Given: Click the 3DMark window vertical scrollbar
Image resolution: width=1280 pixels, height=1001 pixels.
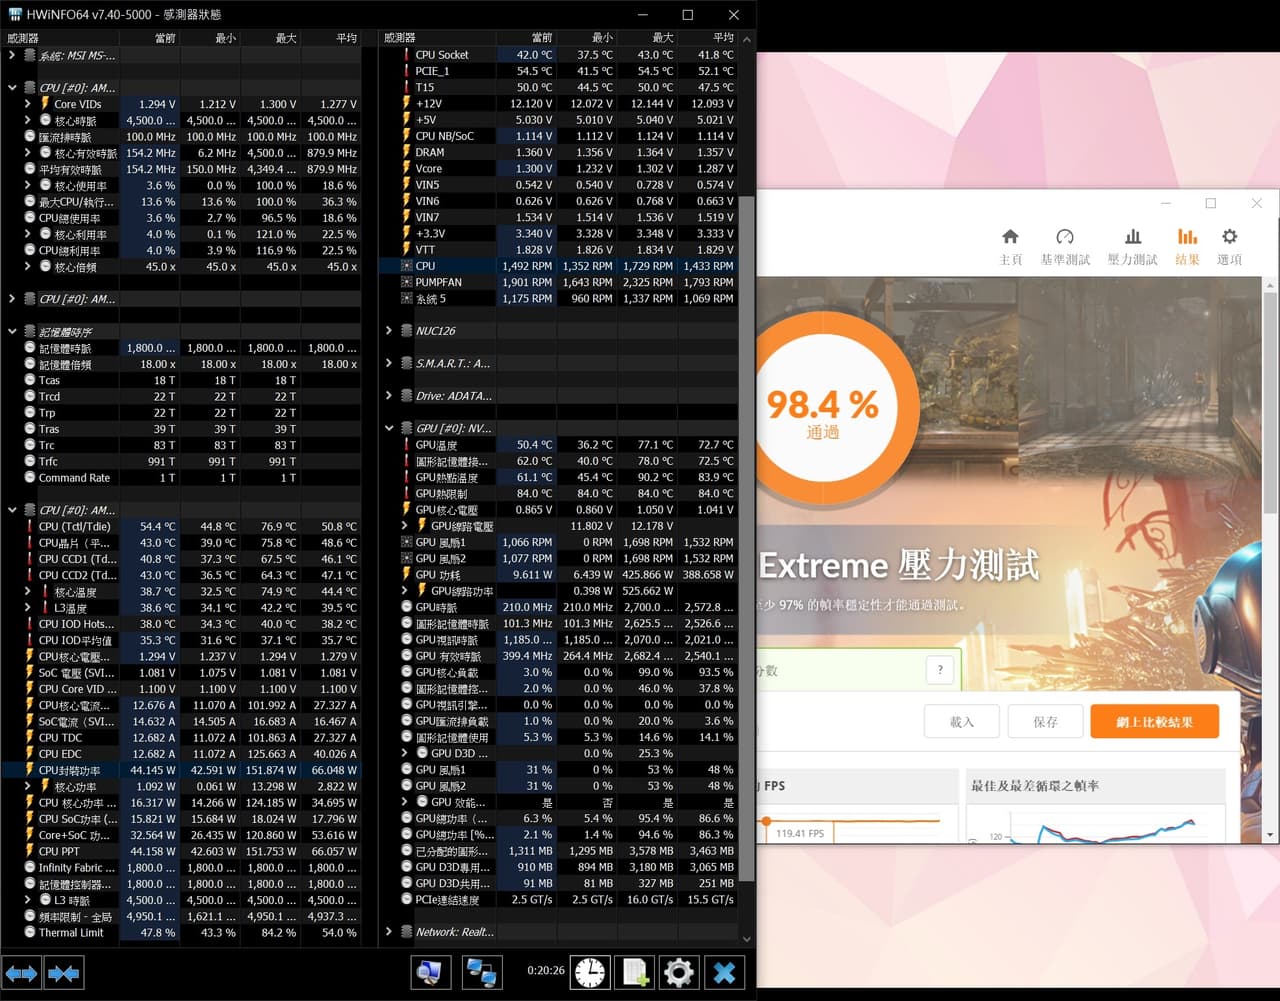Looking at the screenshot, I should (1271, 560).
